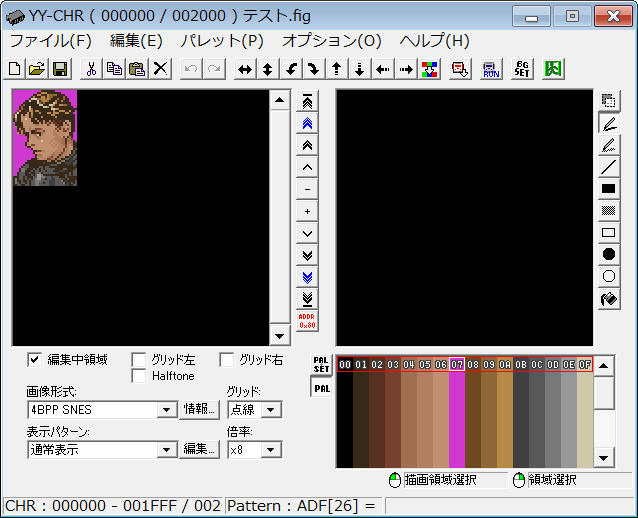The image size is (638, 518).
Task: Open the 点線 grid style dropdown
Action: click(x=271, y=410)
